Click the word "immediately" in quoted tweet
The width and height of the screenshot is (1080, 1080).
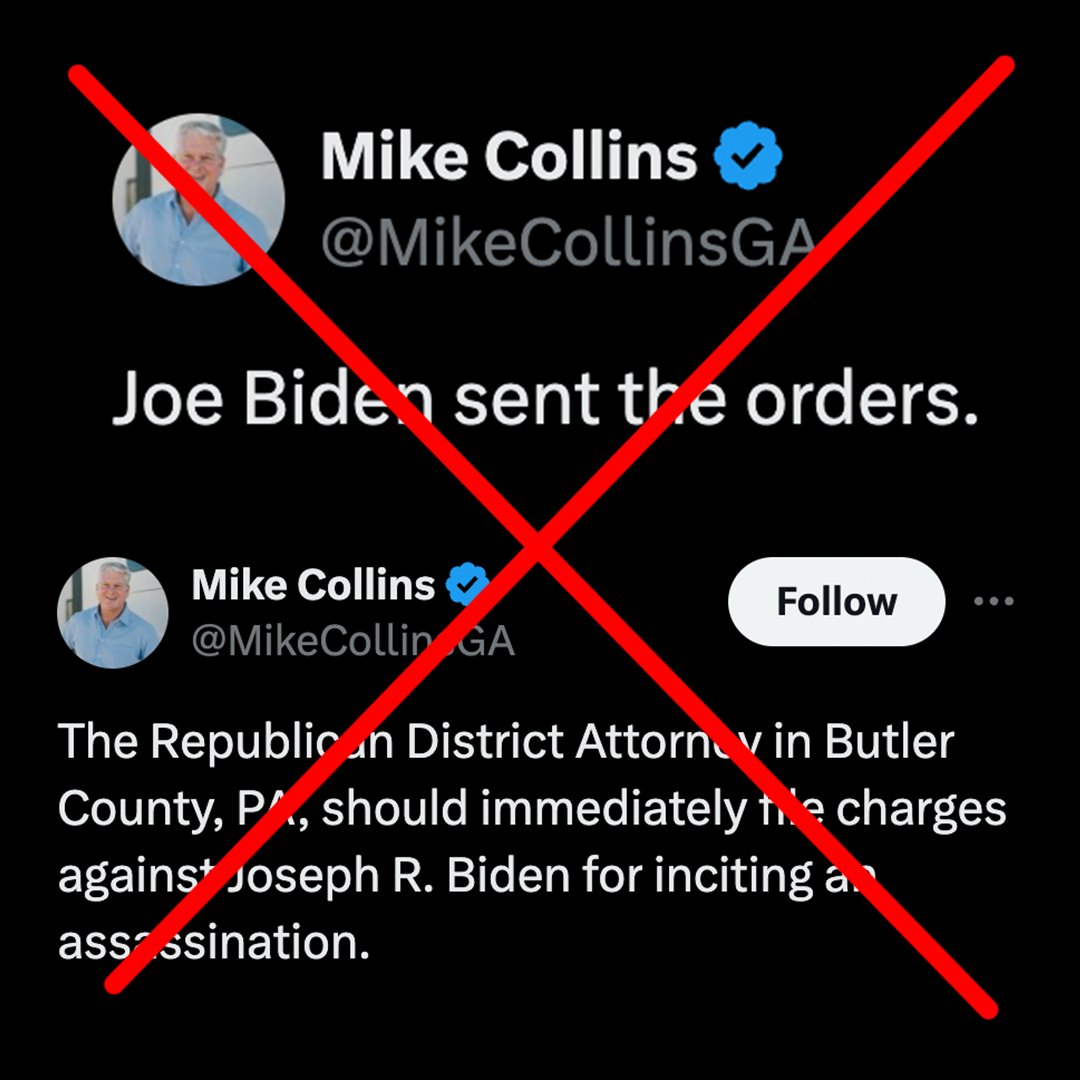[614, 809]
